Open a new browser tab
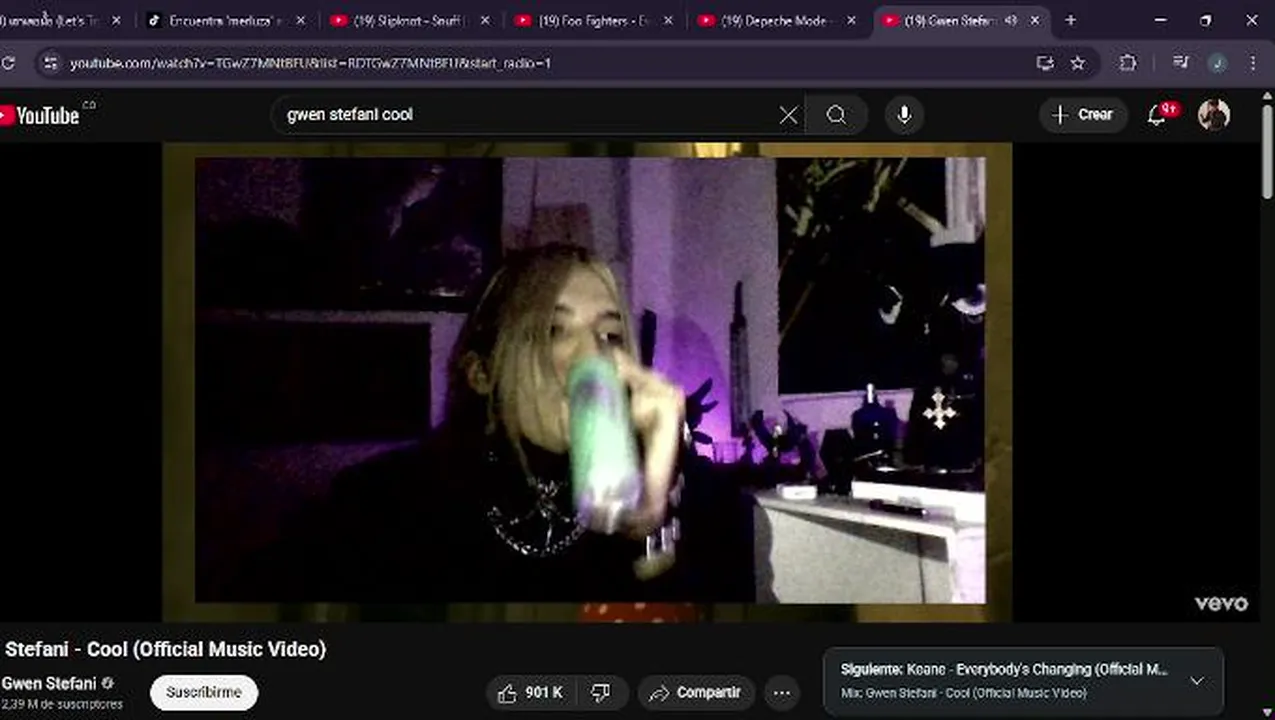Image resolution: width=1275 pixels, height=720 pixels. pos(1070,20)
